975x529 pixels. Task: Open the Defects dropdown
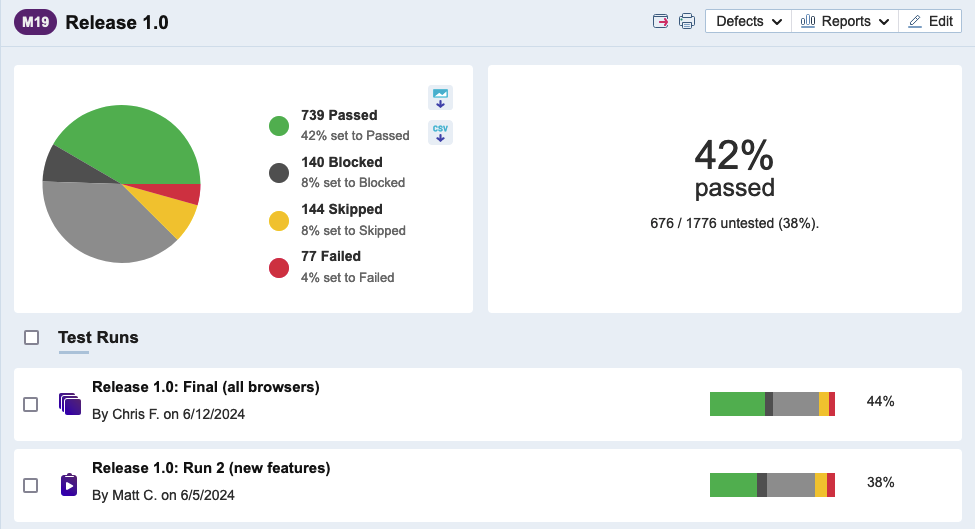tap(749, 21)
